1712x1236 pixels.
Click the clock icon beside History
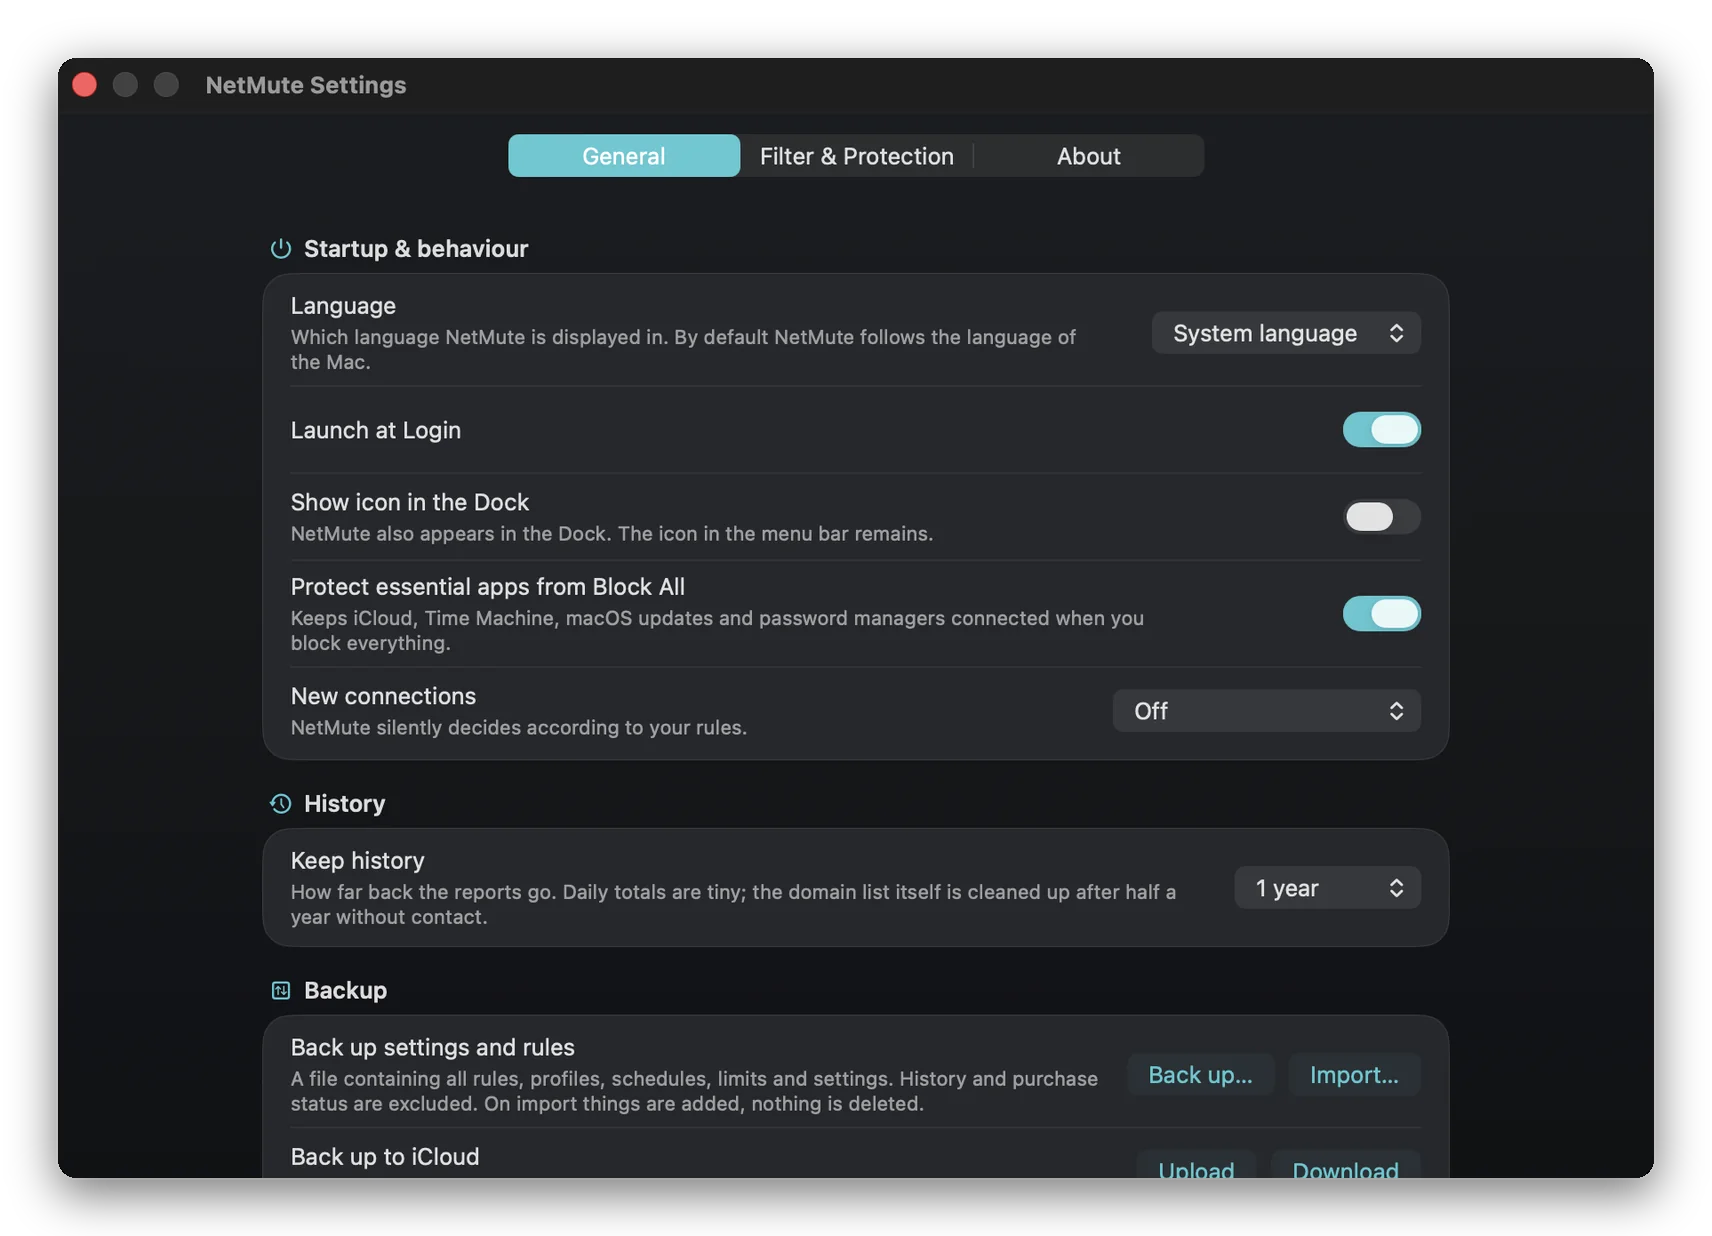pos(281,803)
